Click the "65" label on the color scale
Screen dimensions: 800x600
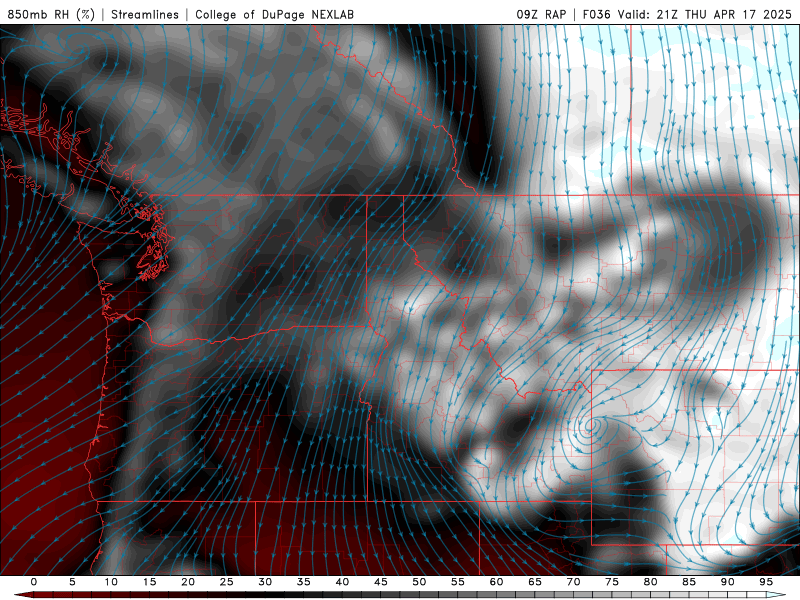point(535,582)
